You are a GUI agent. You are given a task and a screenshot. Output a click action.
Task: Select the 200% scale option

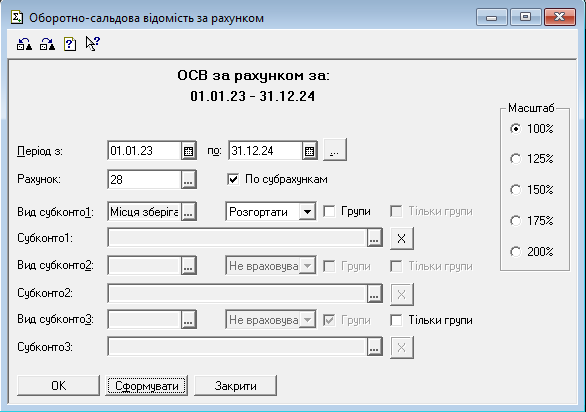pyautogui.click(x=515, y=252)
